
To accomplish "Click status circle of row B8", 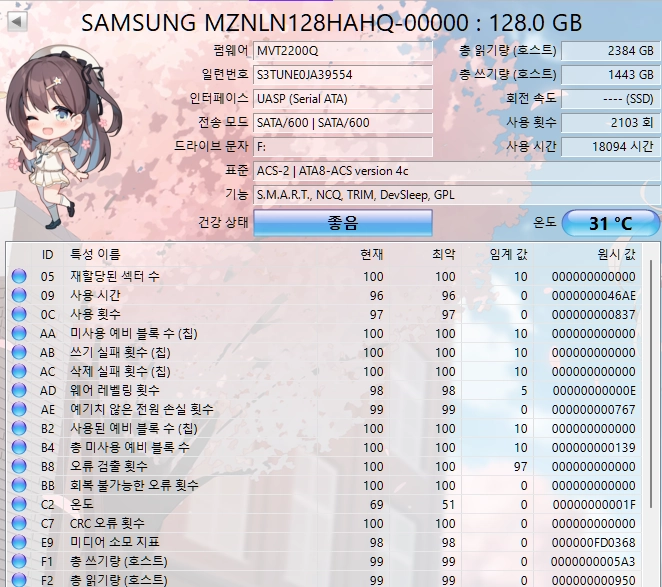I will [x=19, y=466].
